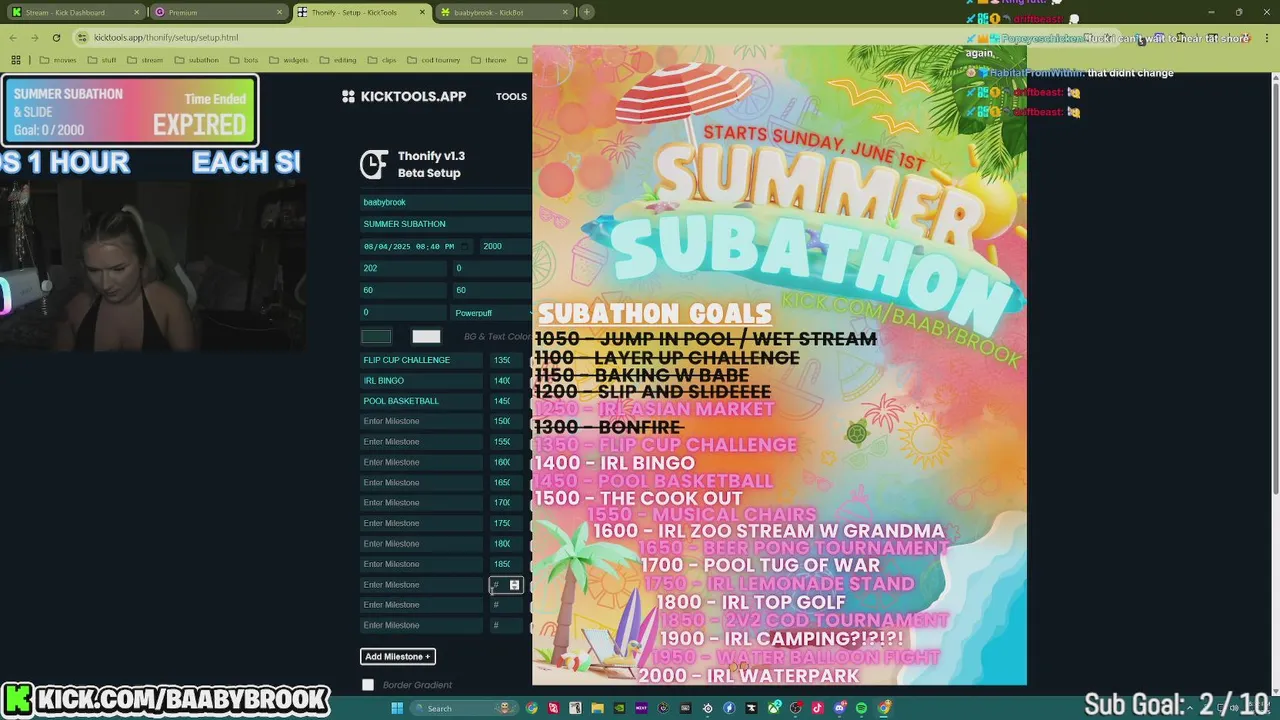This screenshot has height=720, width=1280.
Task: Edit the SUMMER SUBATHON title field
Action: click(446, 224)
